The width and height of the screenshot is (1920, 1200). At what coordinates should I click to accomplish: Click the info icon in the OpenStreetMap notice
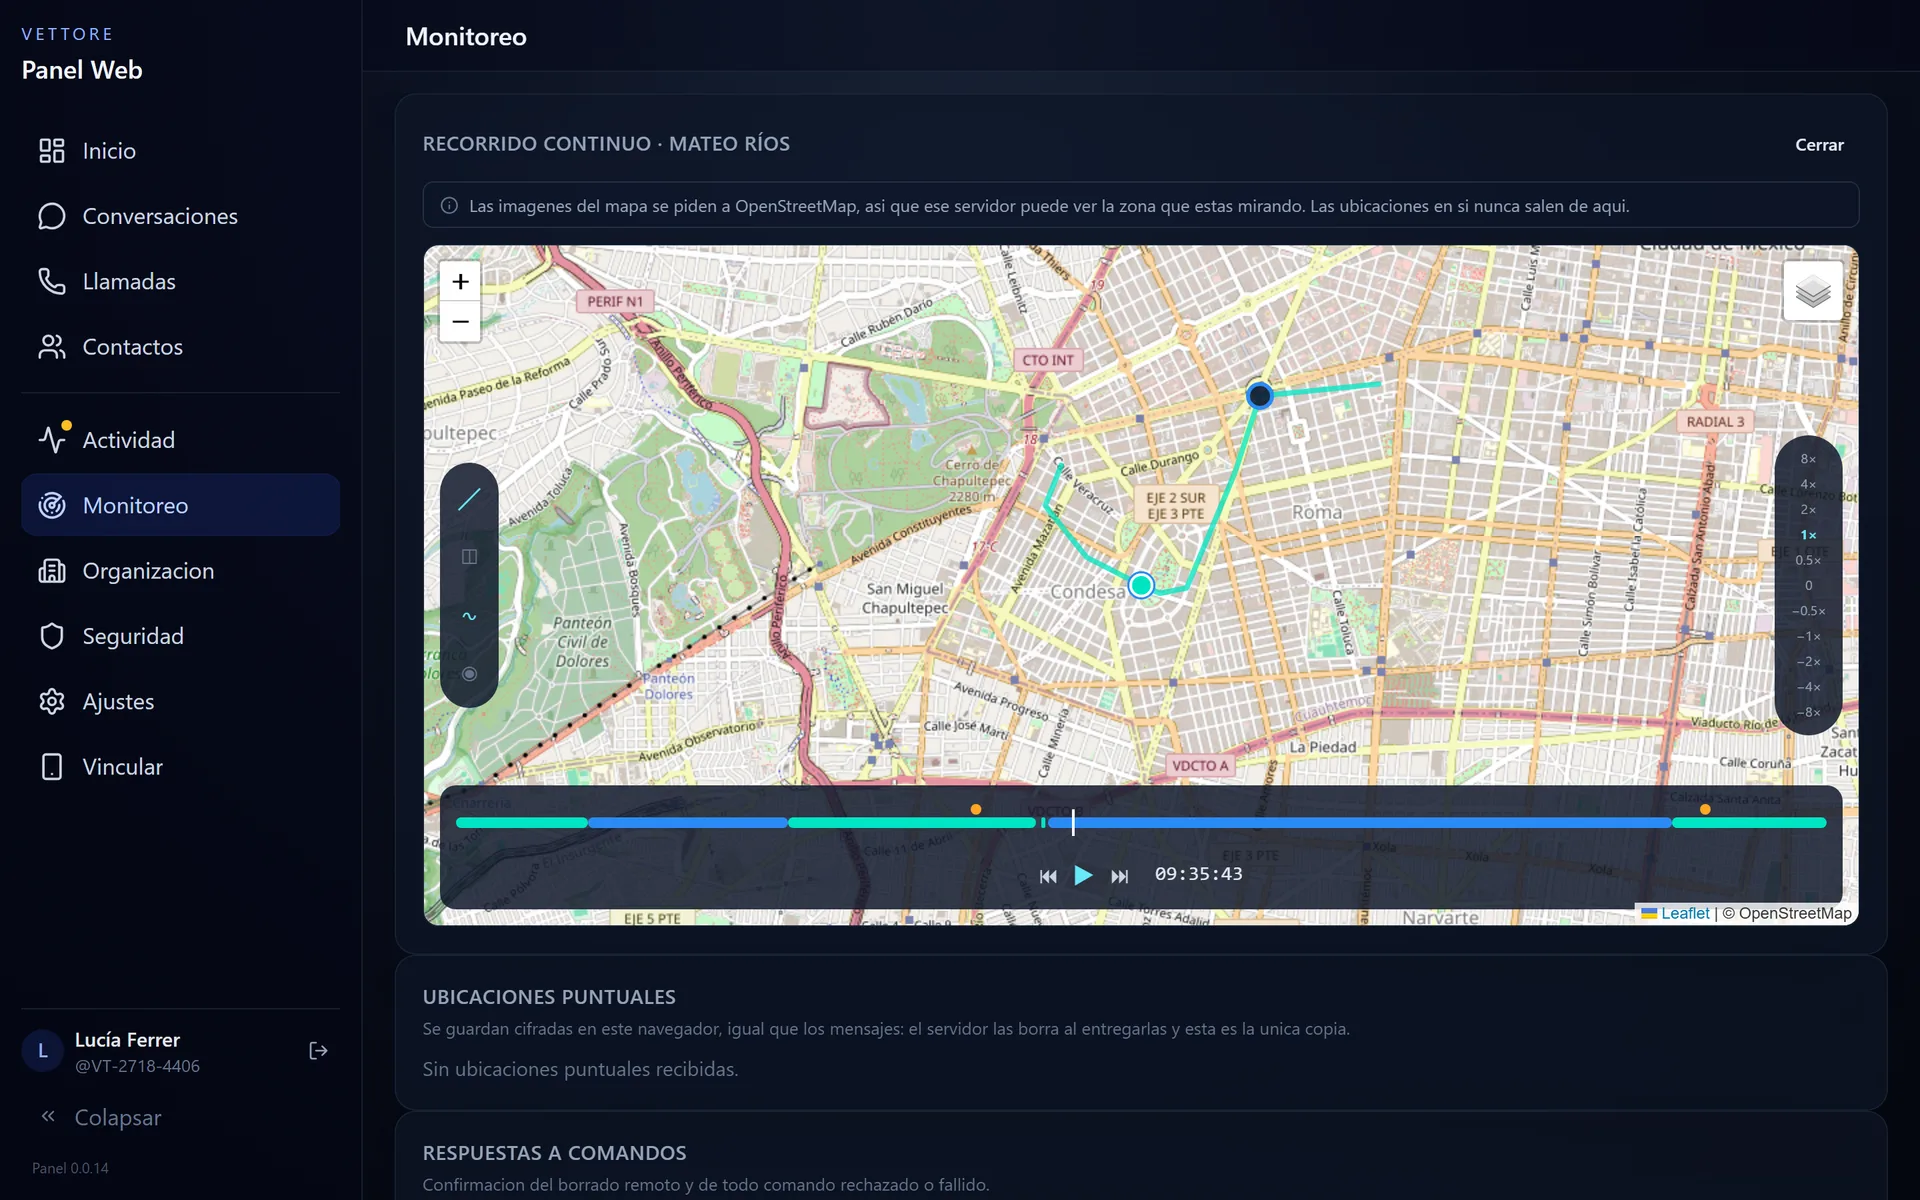click(449, 206)
